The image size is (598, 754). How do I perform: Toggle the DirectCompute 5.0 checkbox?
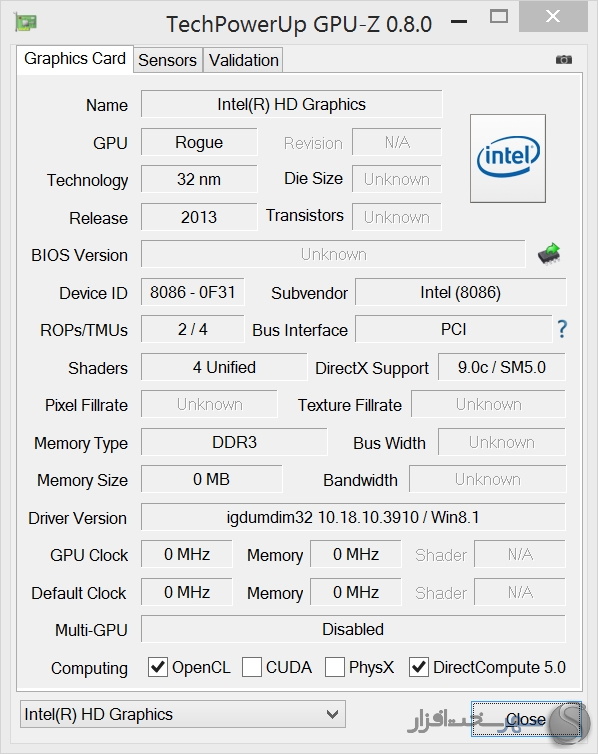click(x=419, y=667)
